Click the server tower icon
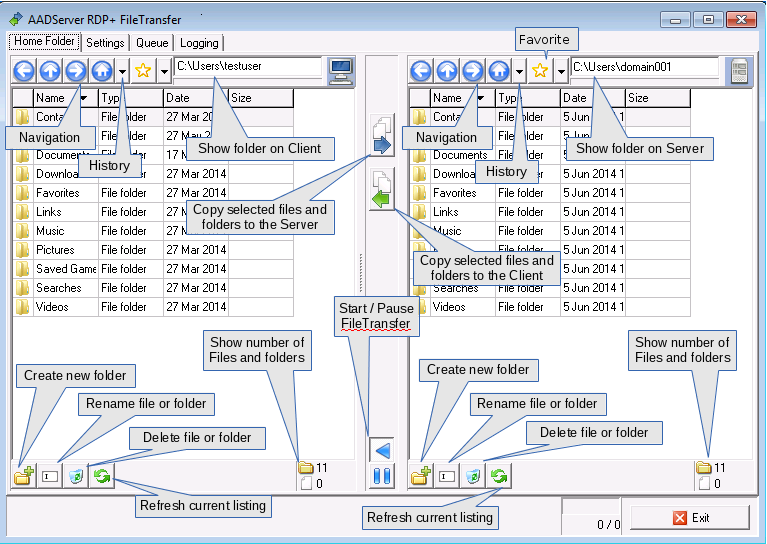The height and width of the screenshot is (544, 767). [x=739, y=70]
